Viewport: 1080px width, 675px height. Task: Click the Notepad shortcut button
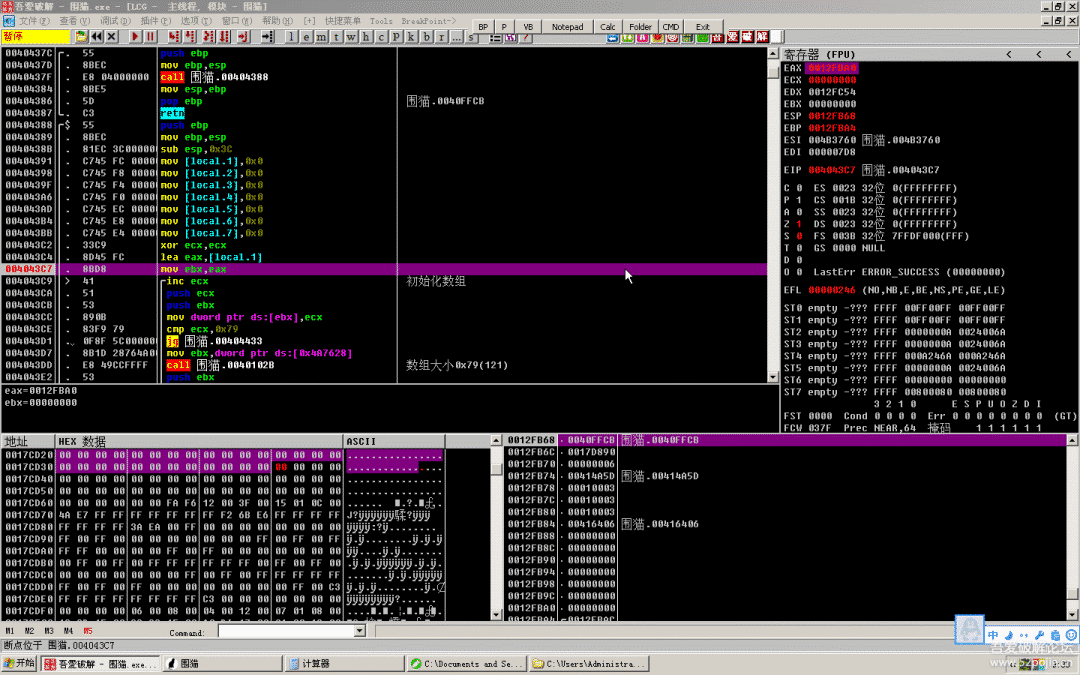[567, 27]
